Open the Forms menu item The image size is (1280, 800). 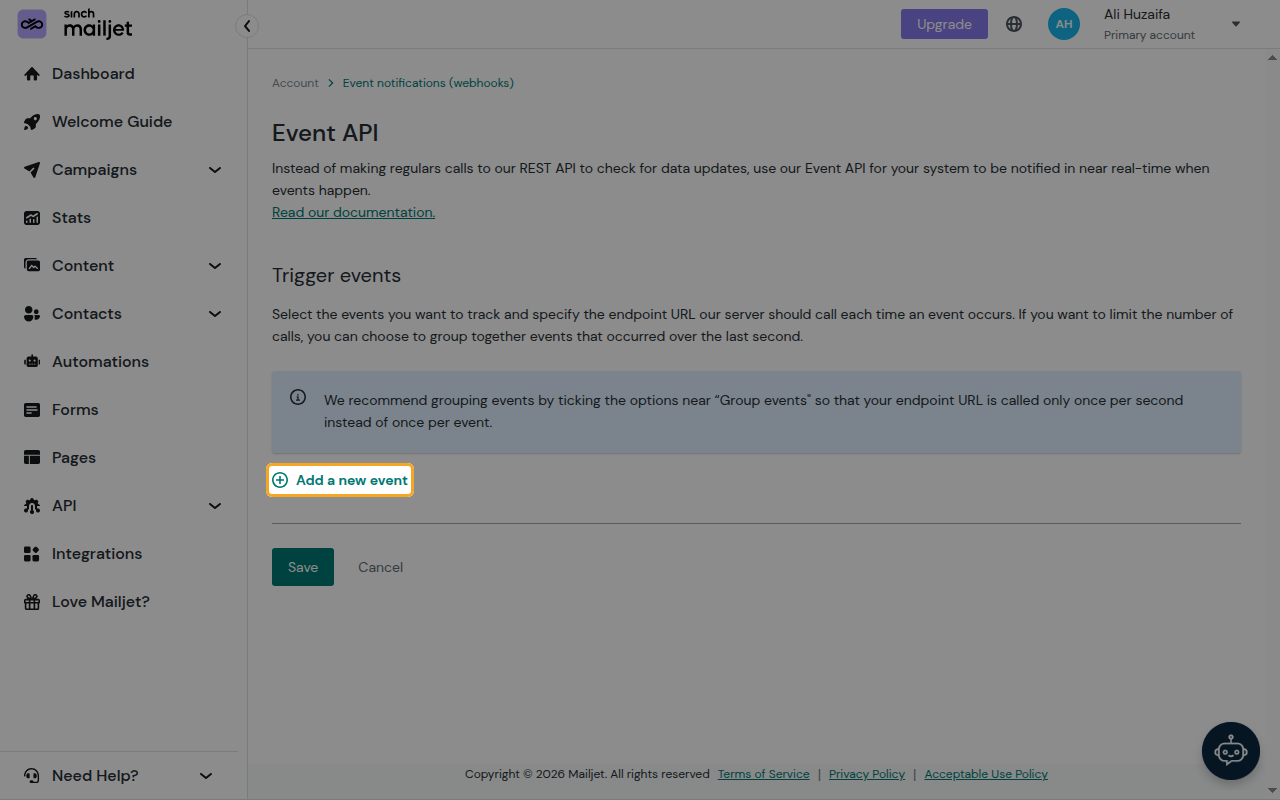tap(75, 410)
